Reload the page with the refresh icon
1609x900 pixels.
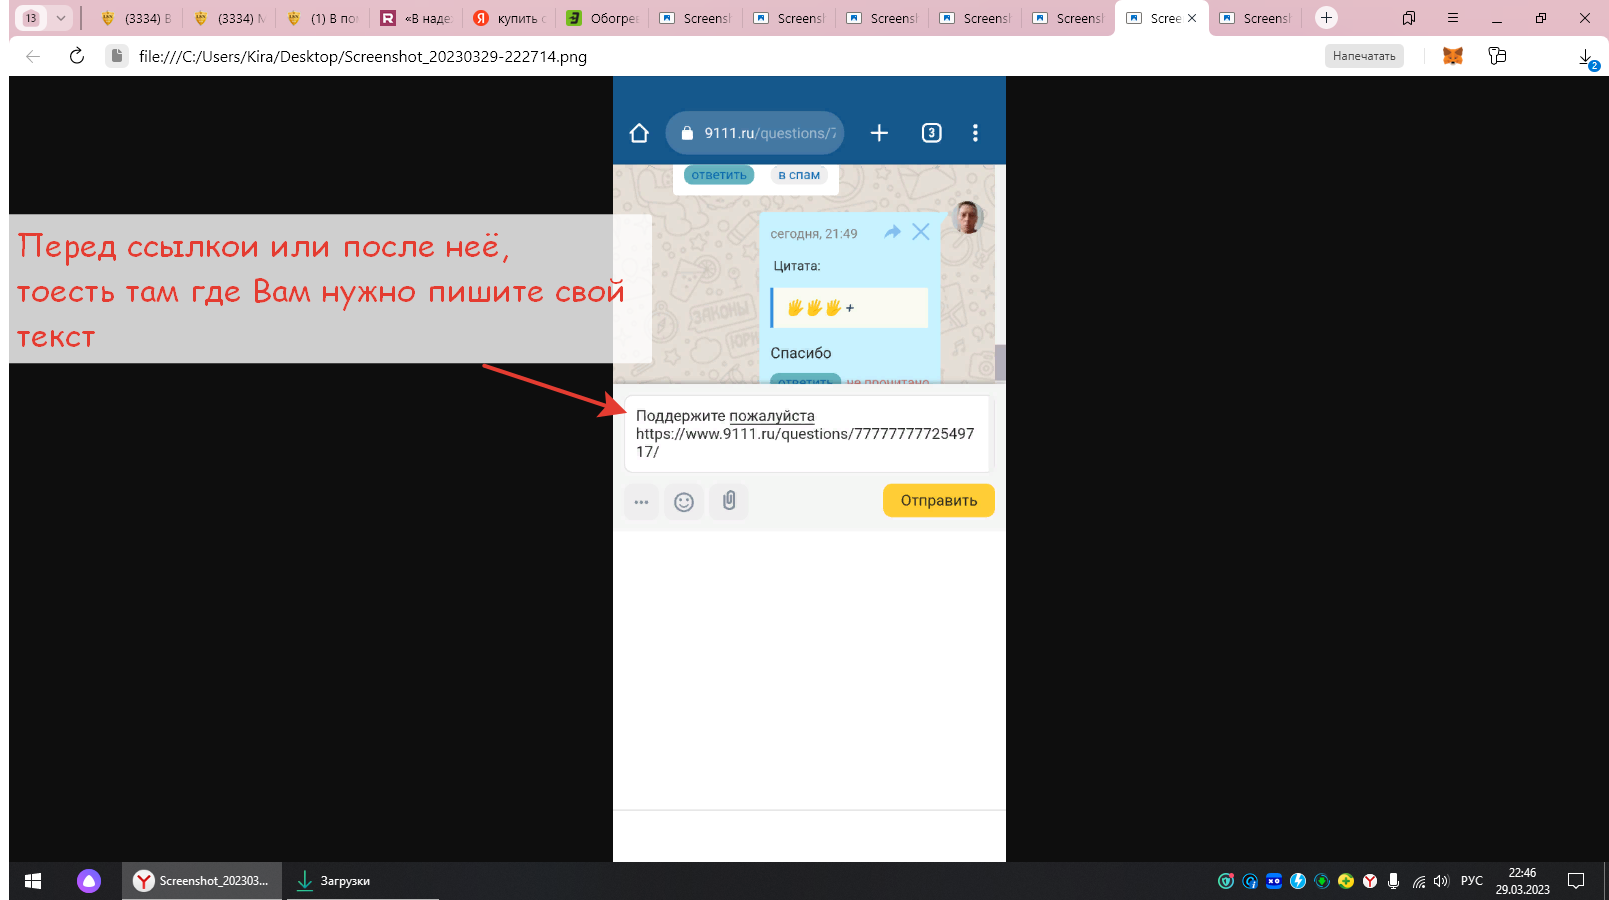[77, 56]
